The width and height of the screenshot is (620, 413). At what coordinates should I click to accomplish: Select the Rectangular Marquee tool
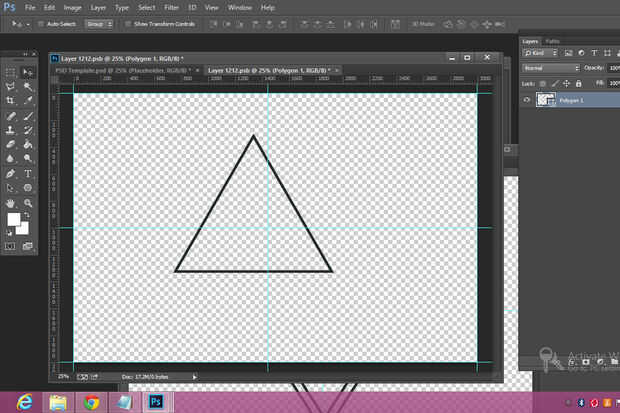click(x=10, y=72)
